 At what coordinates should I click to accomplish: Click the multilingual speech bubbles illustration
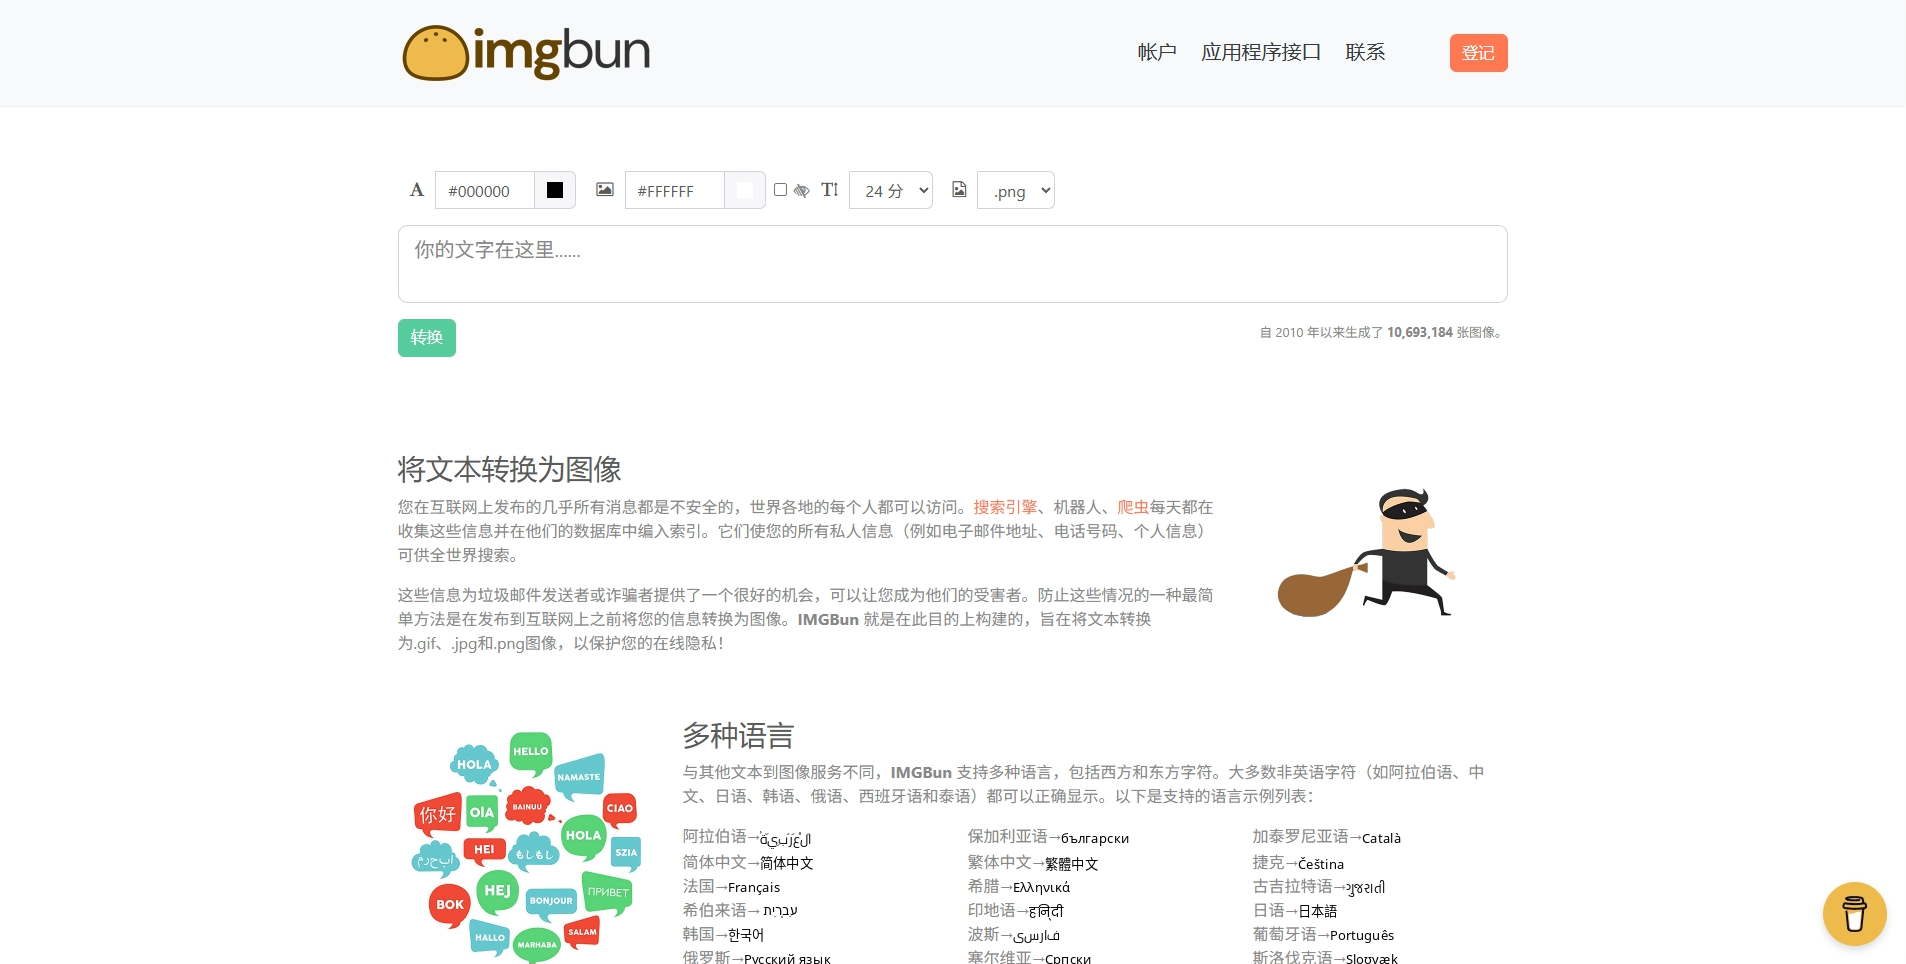point(526,847)
